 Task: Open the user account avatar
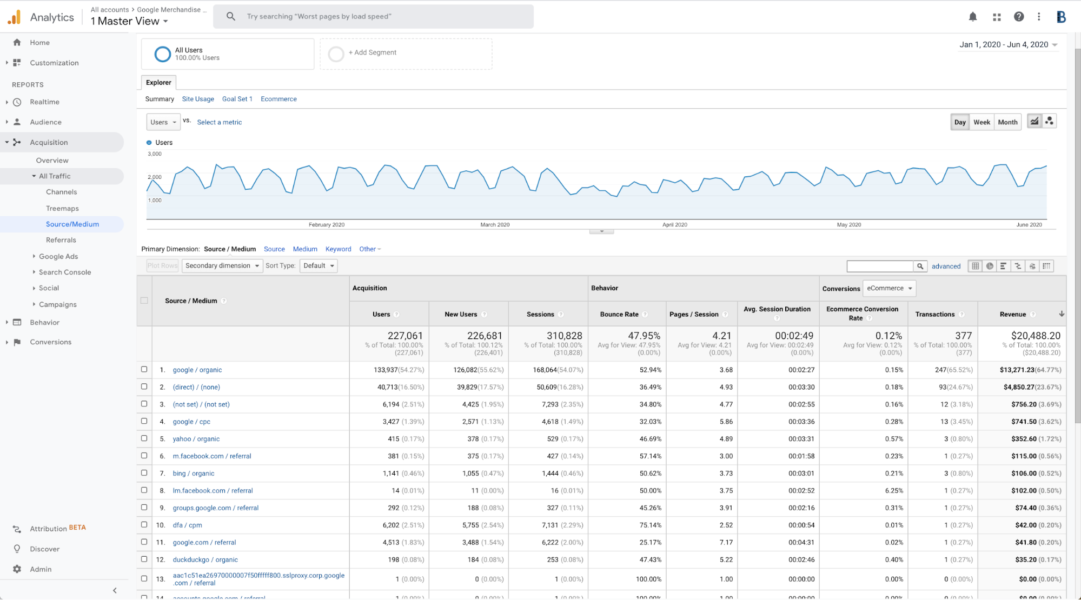(1061, 17)
